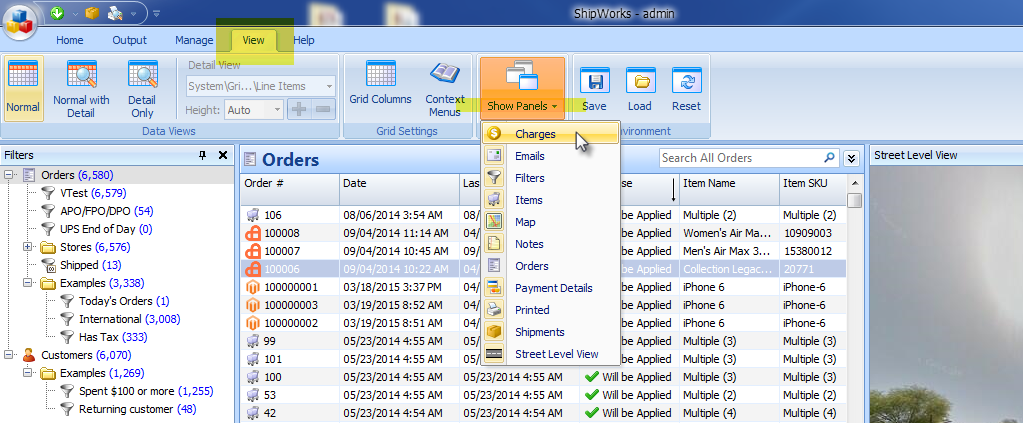
Task: Open the Help ribbon tab
Action: 304,40
